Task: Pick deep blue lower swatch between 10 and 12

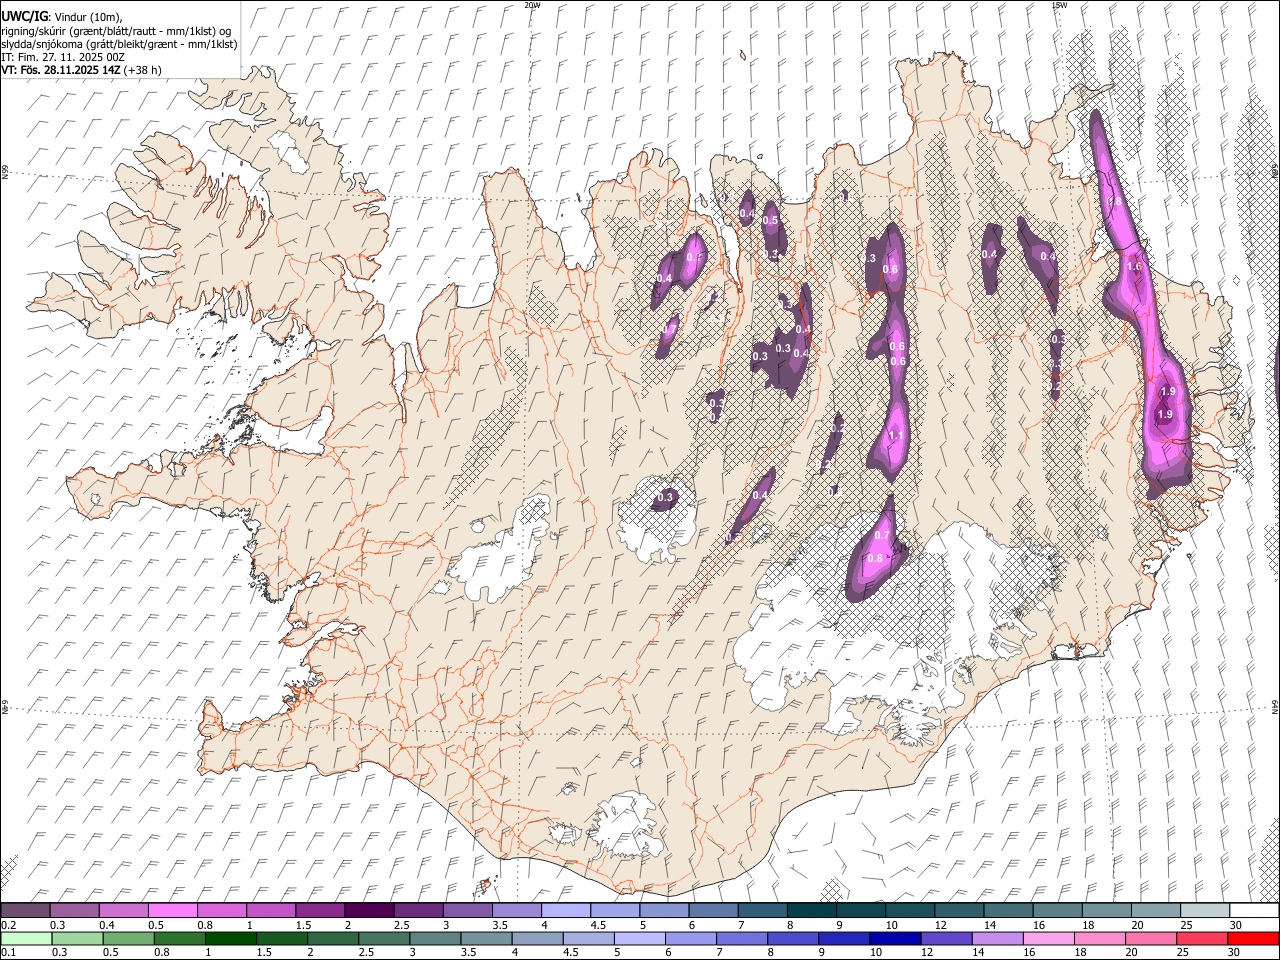Action: pos(895,939)
